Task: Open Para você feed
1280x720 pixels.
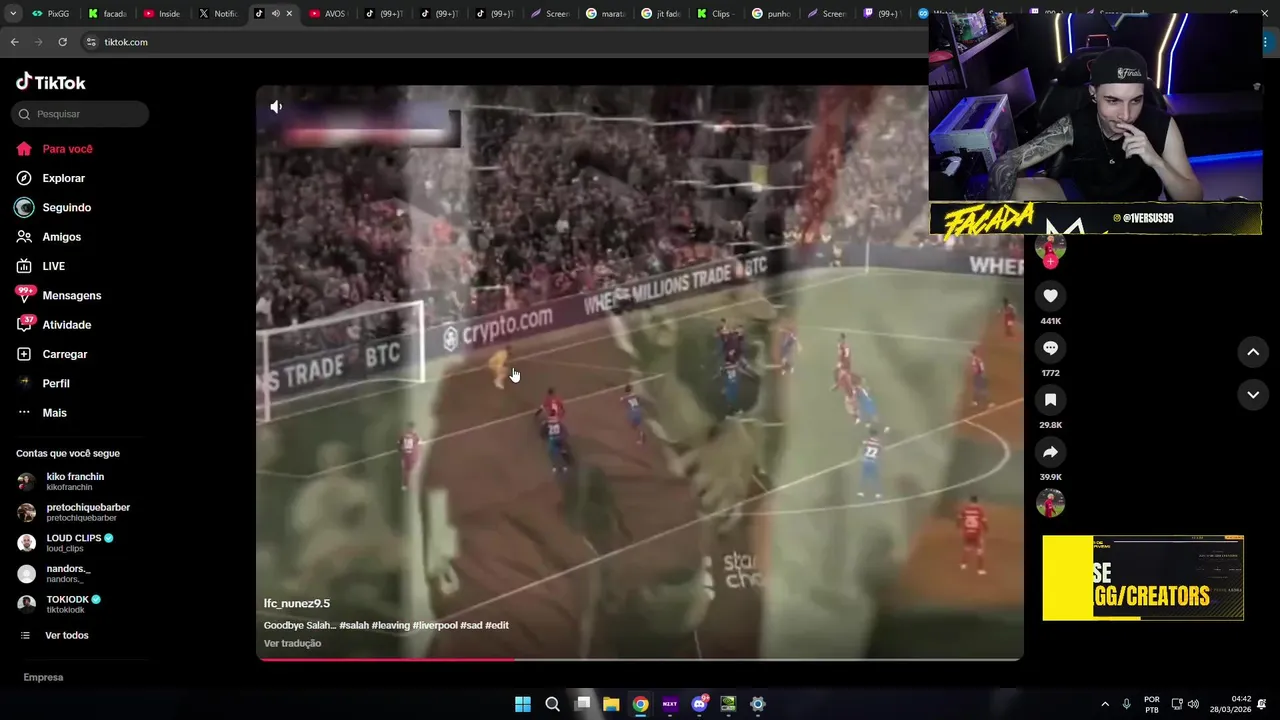Action: pyautogui.click(x=55, y=149)
